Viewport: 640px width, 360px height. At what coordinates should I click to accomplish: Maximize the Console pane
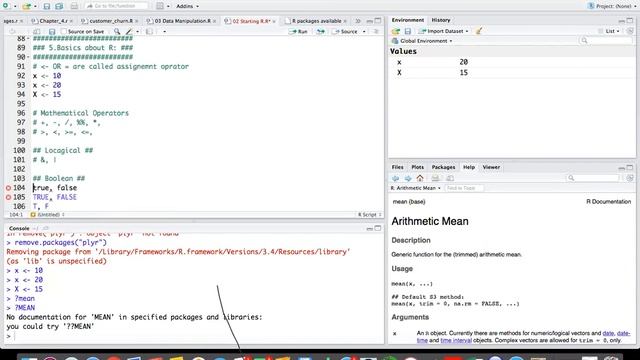378,228
